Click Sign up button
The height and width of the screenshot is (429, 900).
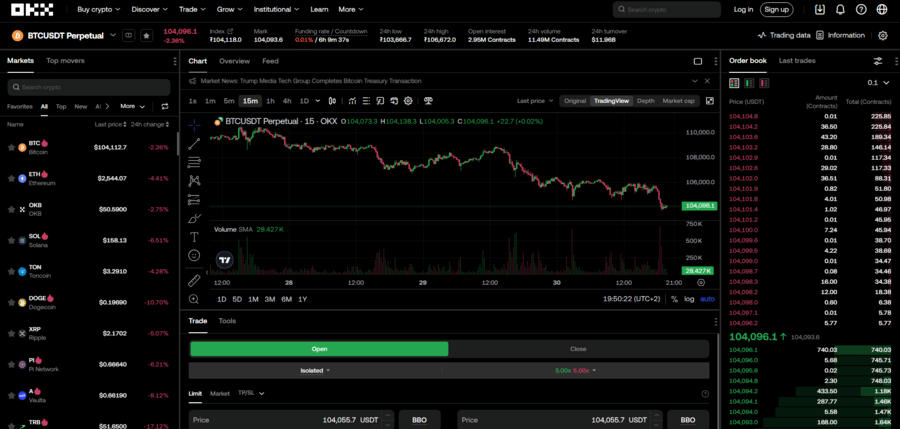click(777, 9)
